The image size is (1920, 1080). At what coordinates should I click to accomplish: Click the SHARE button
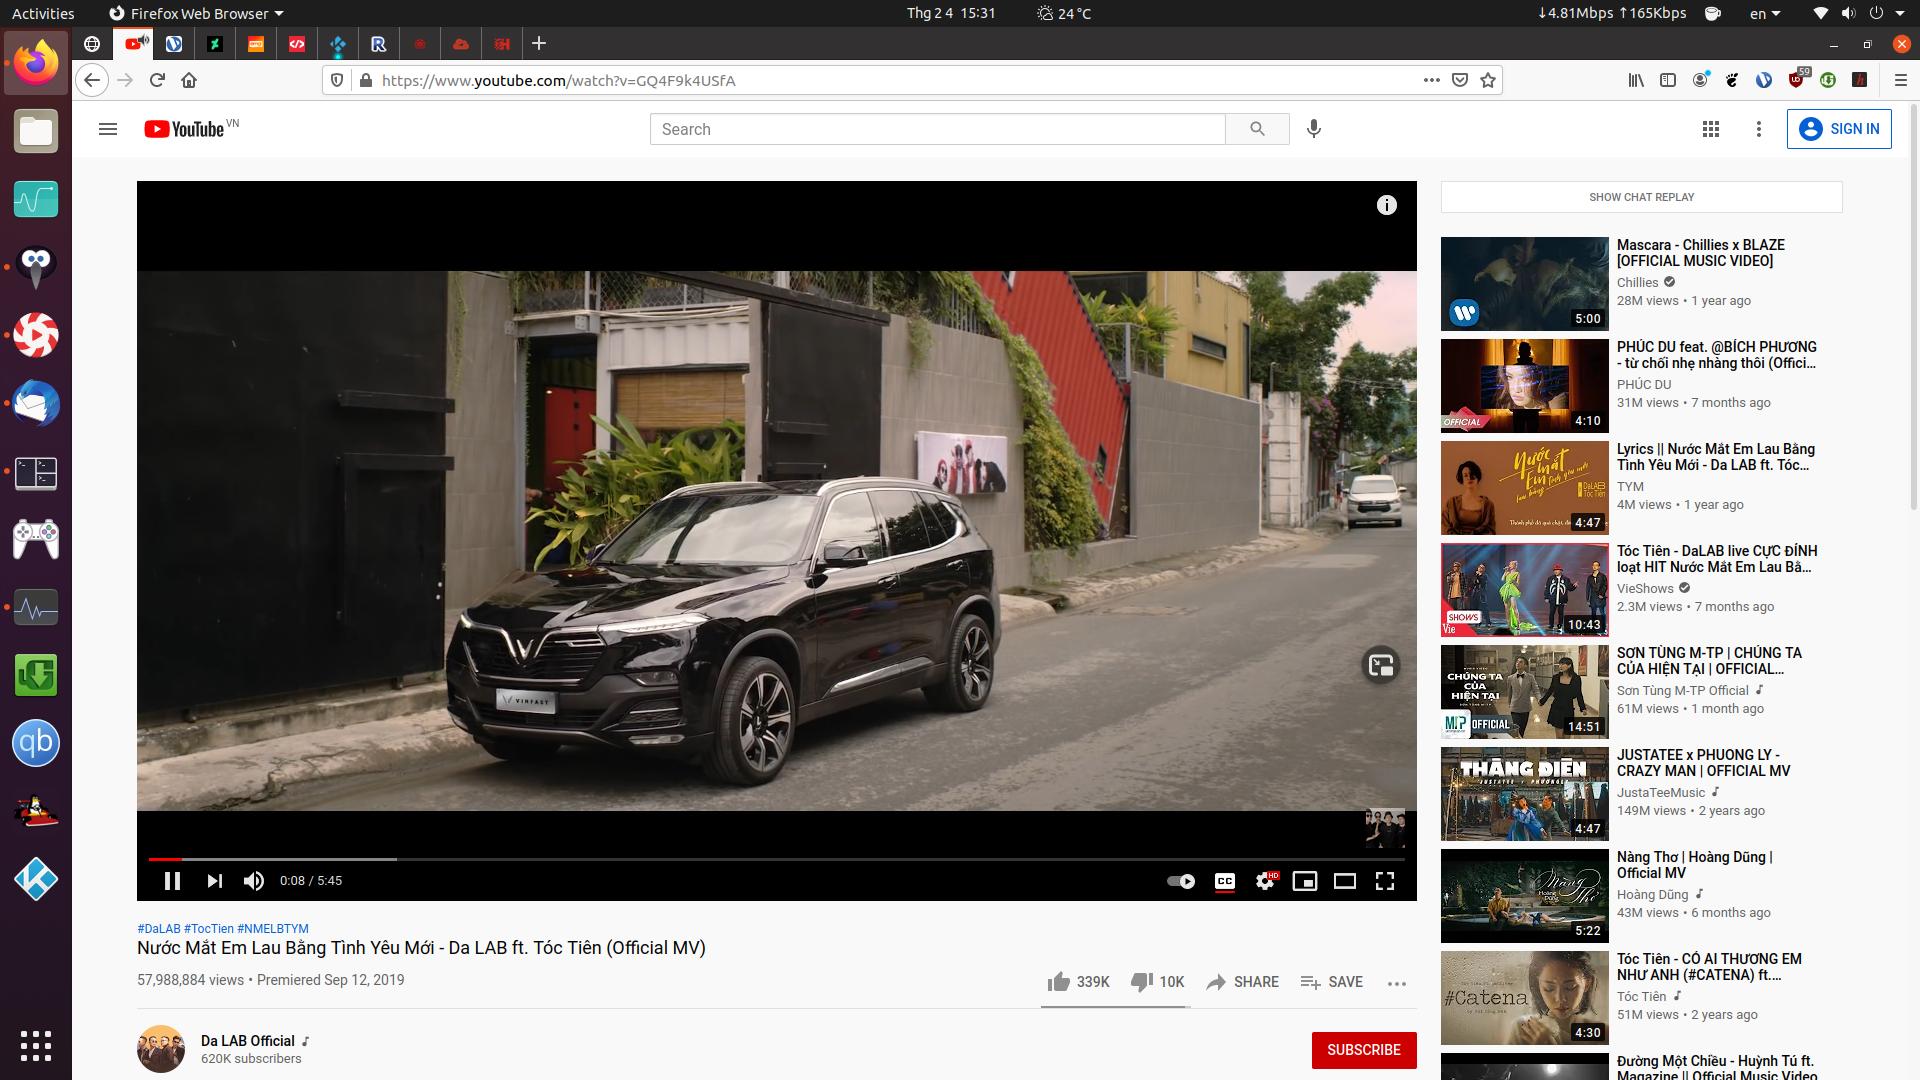(1242, 982)
